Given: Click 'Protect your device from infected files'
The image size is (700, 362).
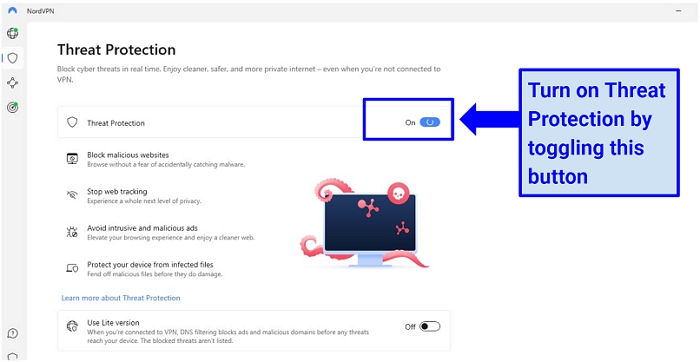Looking at the screenshot, I should pos(150,264).
